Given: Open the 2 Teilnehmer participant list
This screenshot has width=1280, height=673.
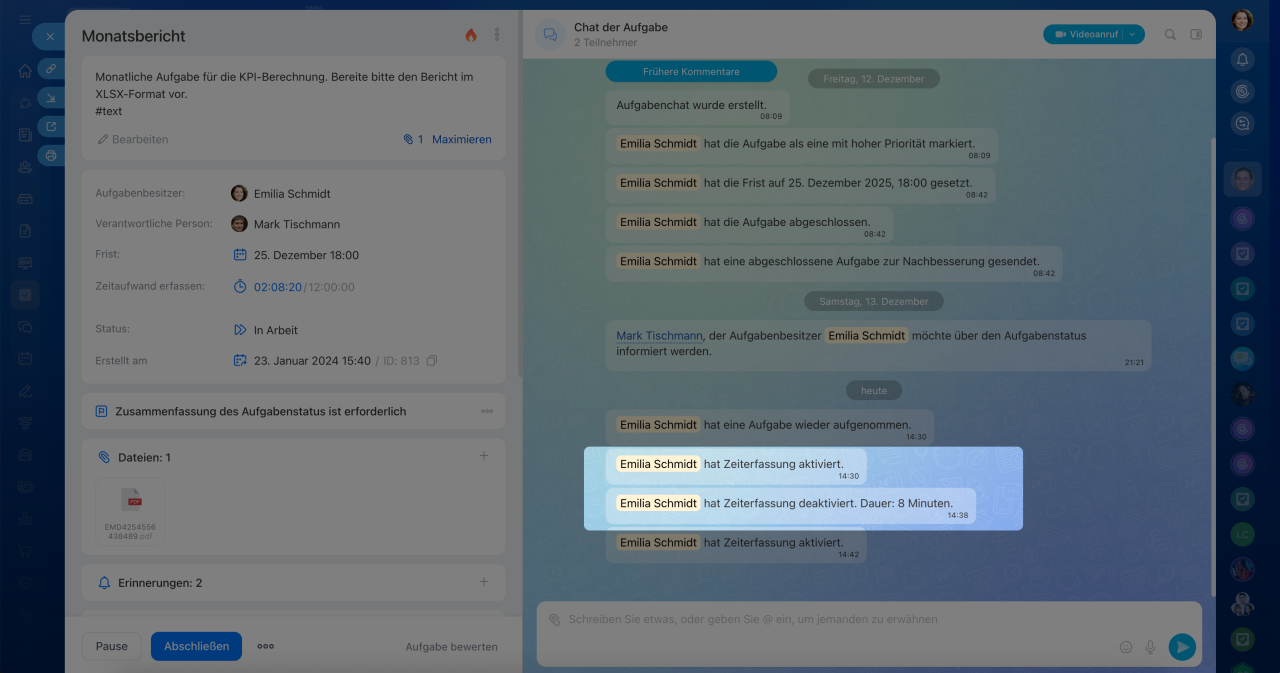Looking at the screenshot, I should (606, 43).
